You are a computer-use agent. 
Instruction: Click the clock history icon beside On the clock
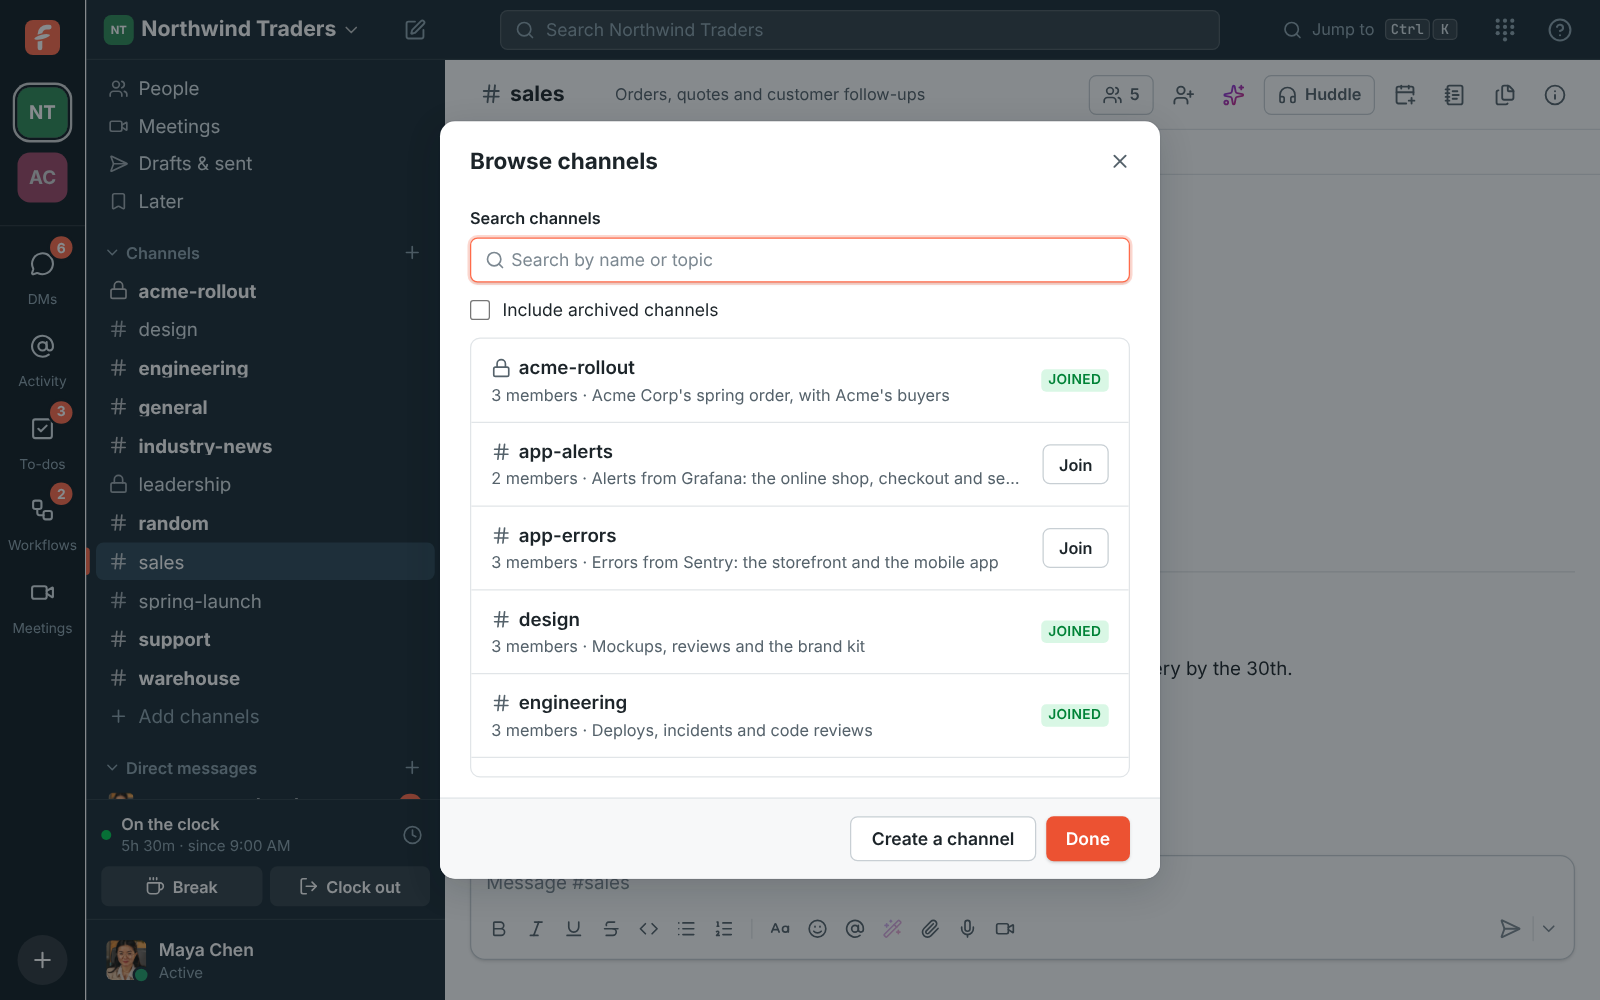pos(412,835)
